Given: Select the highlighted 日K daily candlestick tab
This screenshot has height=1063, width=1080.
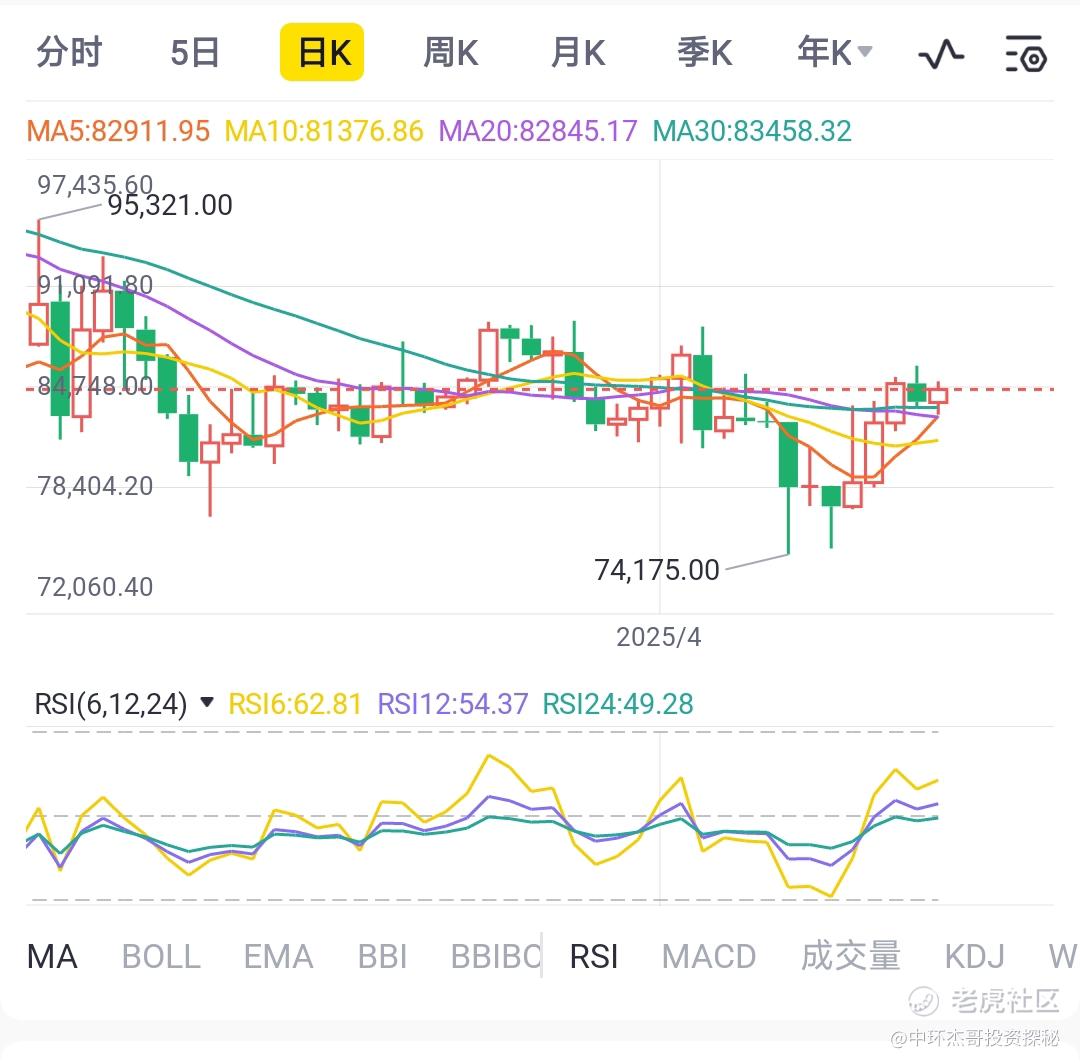Looking at the screenshot, I should [x=322, y=52].
